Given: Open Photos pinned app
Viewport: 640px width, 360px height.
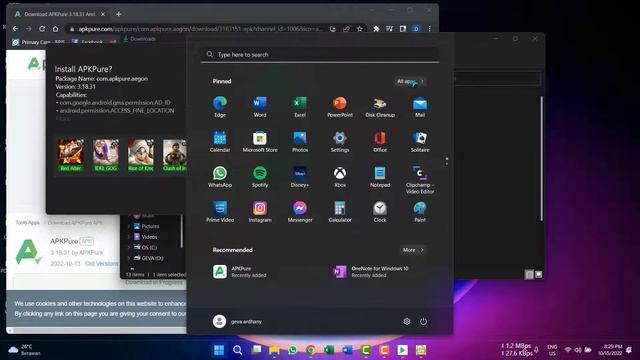Looking at the screenshot, I should (x=300, y=142).
